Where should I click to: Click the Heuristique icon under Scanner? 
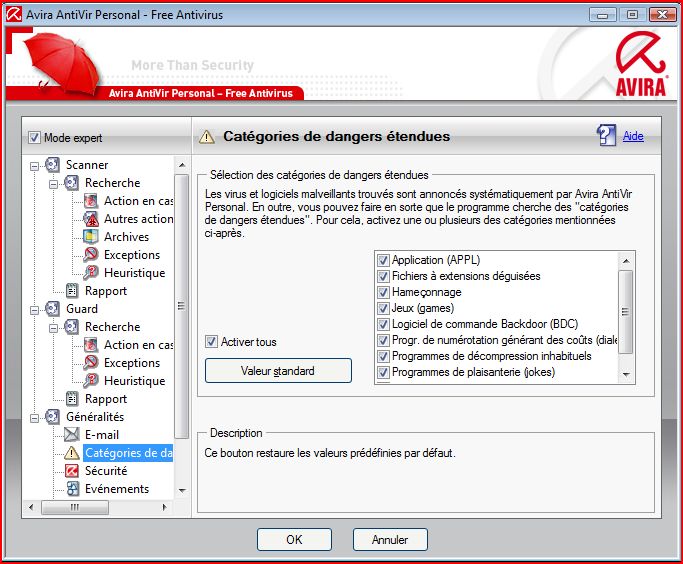tap(91, 273)
